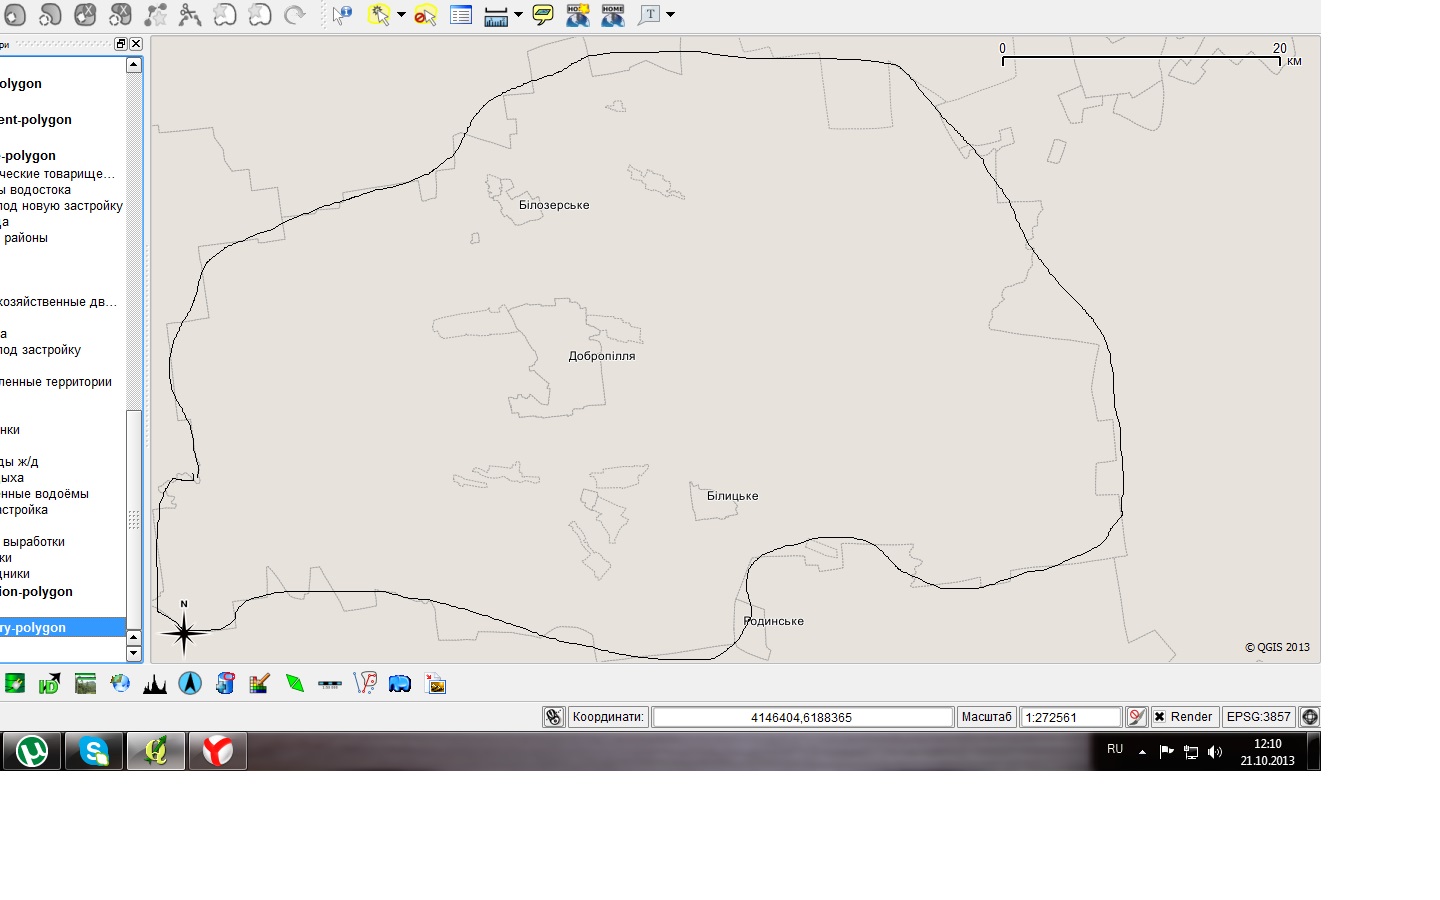1440x900 pixels.
Task: Open the Show Bookmarks icon
Action: coord(613,15)
